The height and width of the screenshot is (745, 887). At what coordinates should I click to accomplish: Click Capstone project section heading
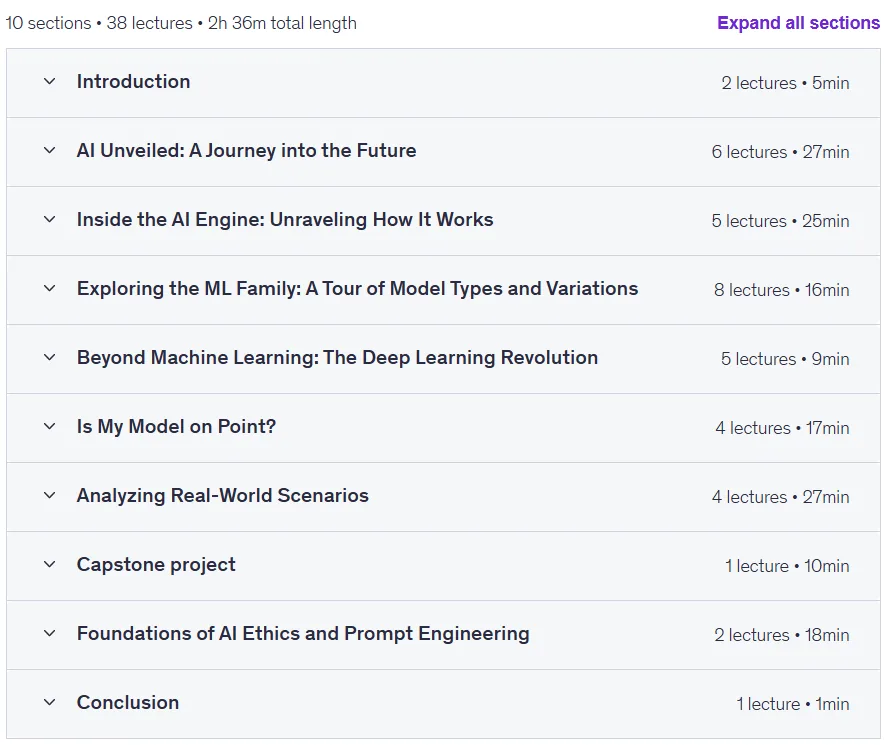coord(156,565)
